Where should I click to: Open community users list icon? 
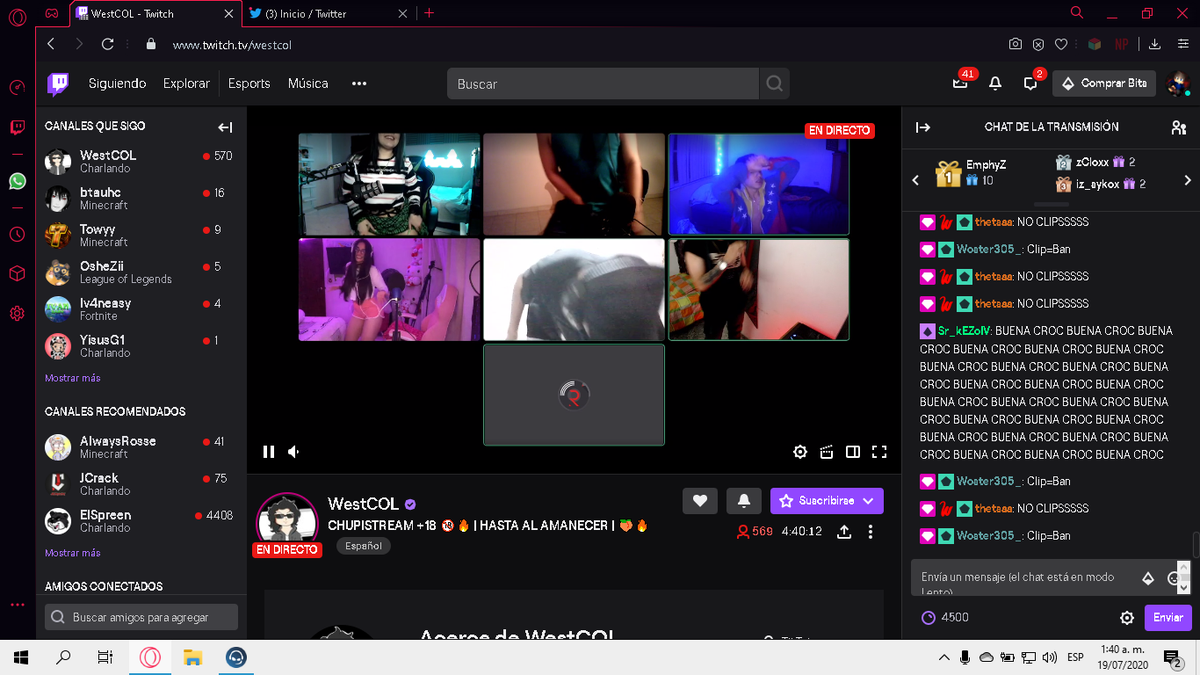coord(1178,127)
